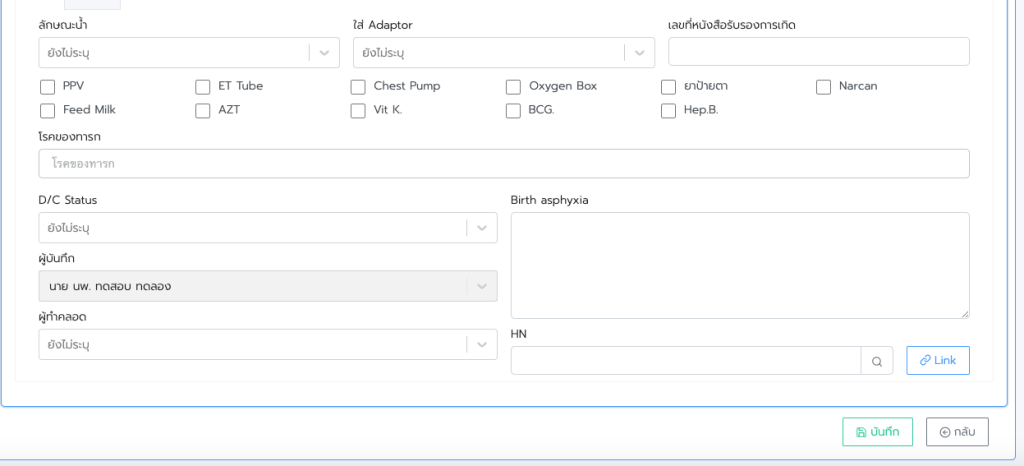Check the Chest Pump option

358,87
